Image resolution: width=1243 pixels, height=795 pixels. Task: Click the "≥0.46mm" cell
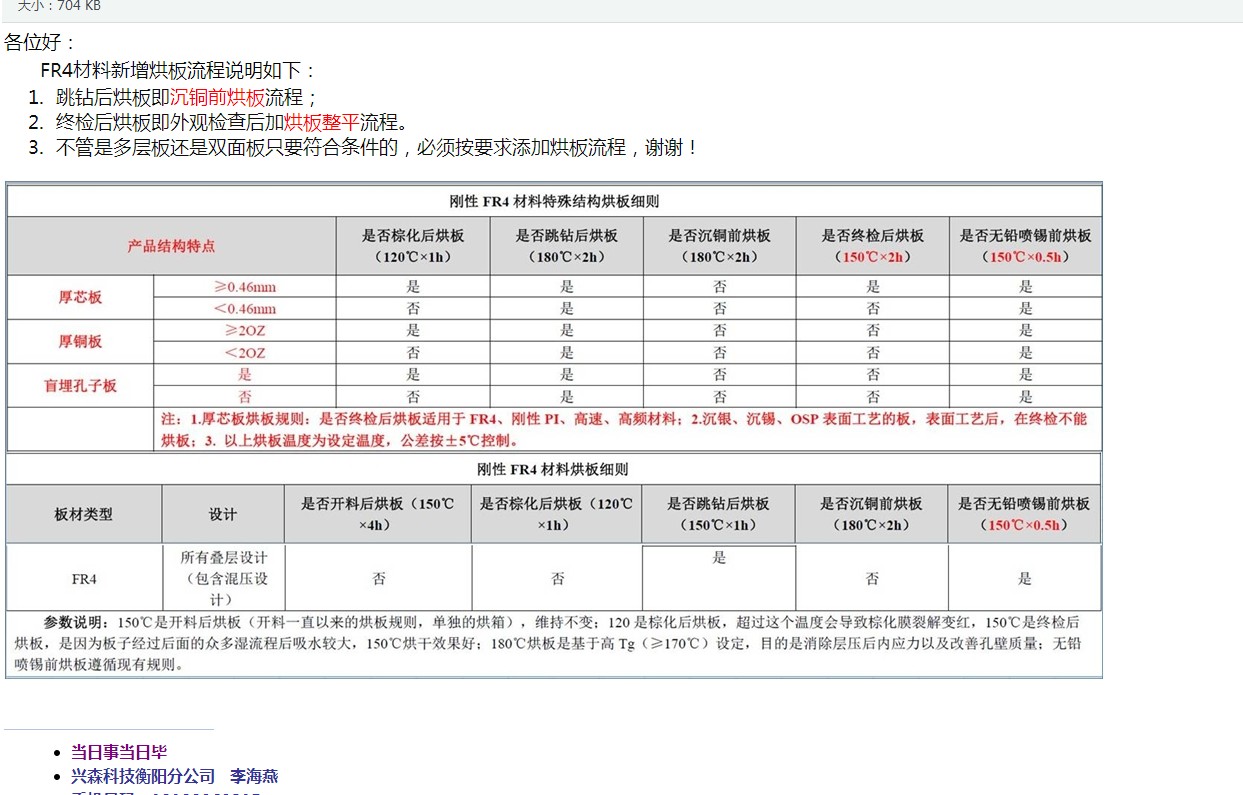click(x=245, y=287)
